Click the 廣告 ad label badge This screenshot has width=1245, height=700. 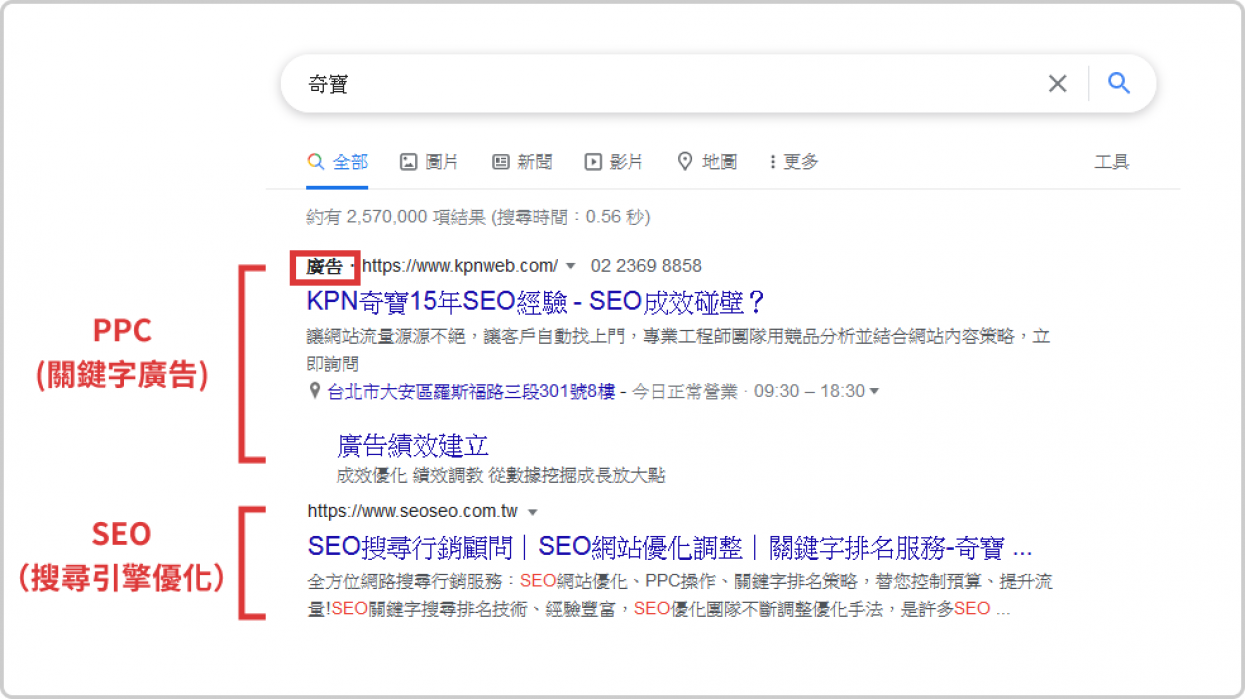coord(325,267)
